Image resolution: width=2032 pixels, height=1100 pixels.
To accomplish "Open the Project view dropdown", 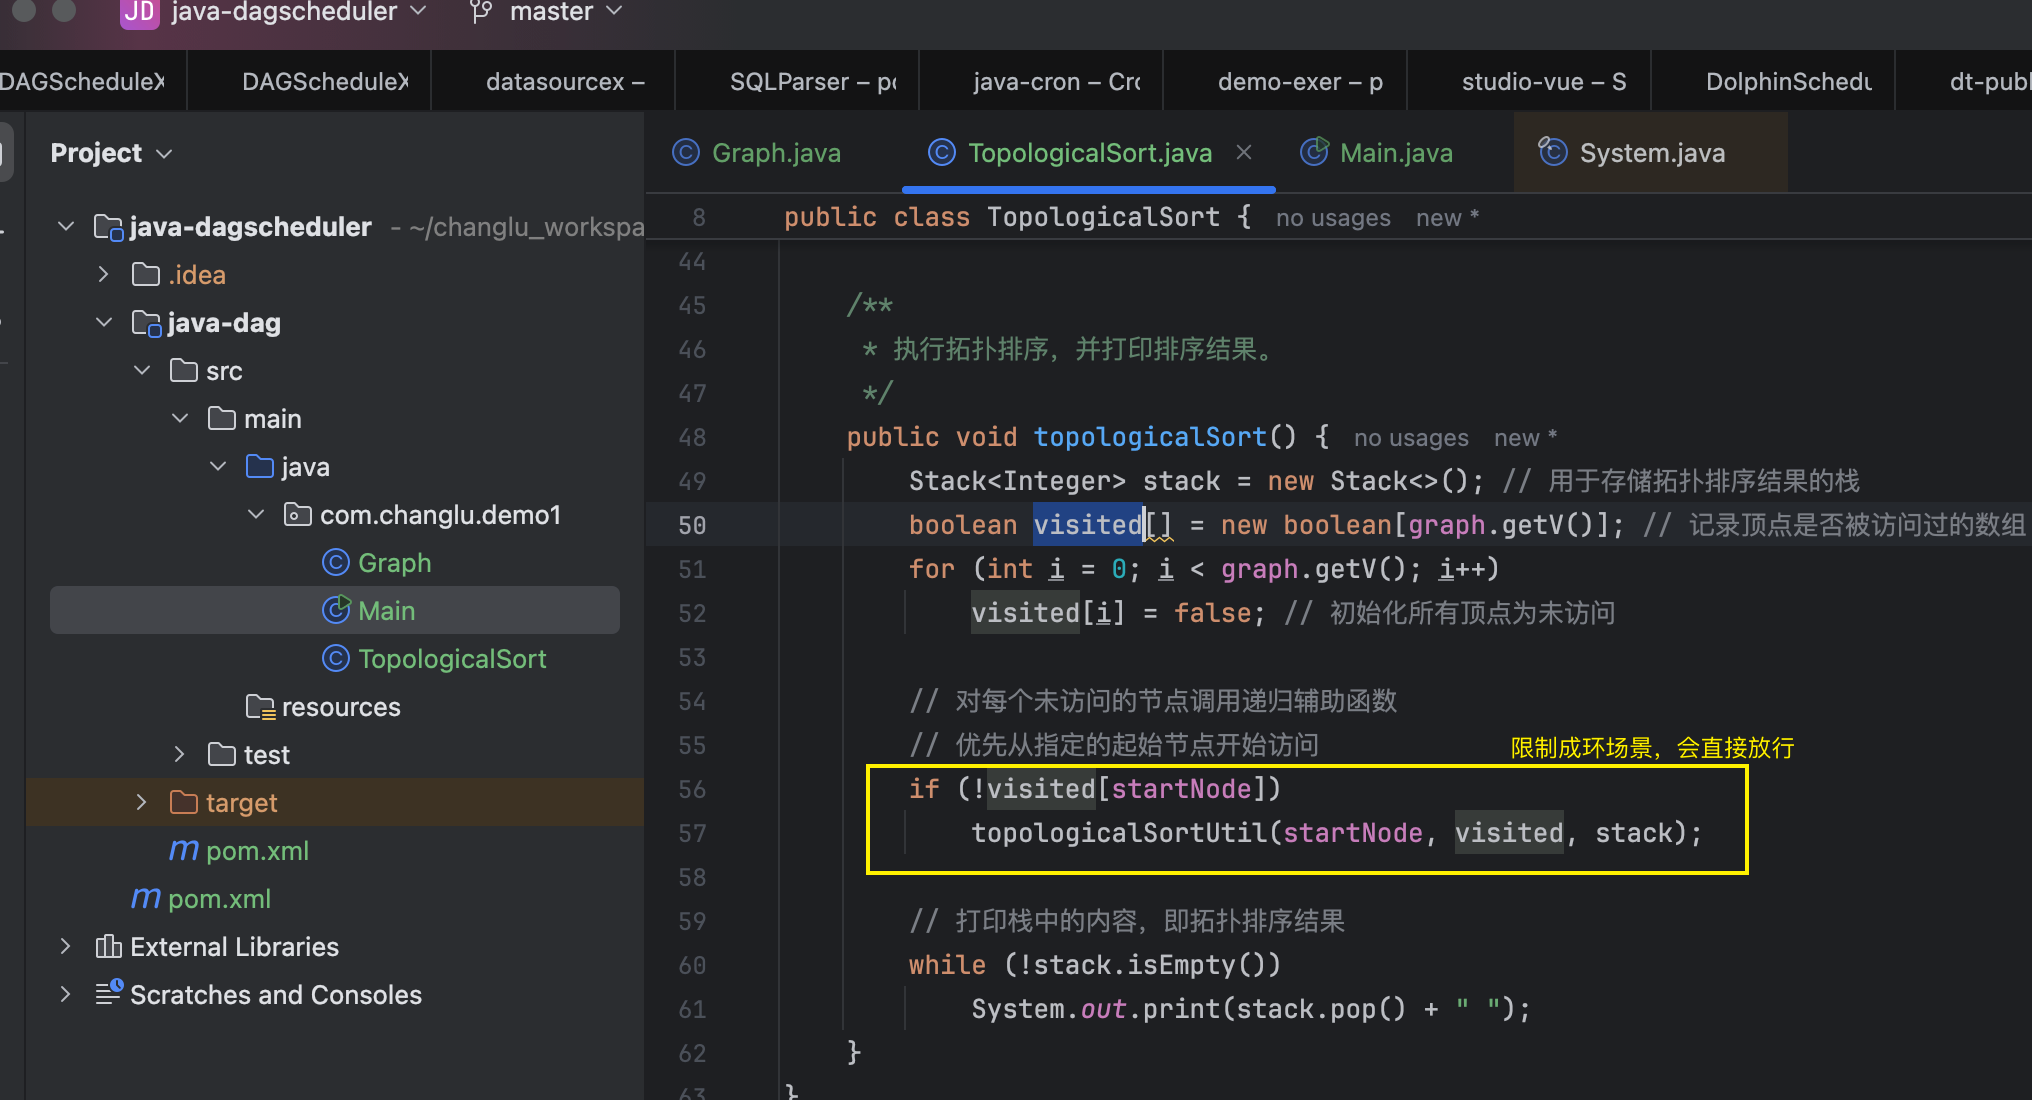I will [112, 153].
